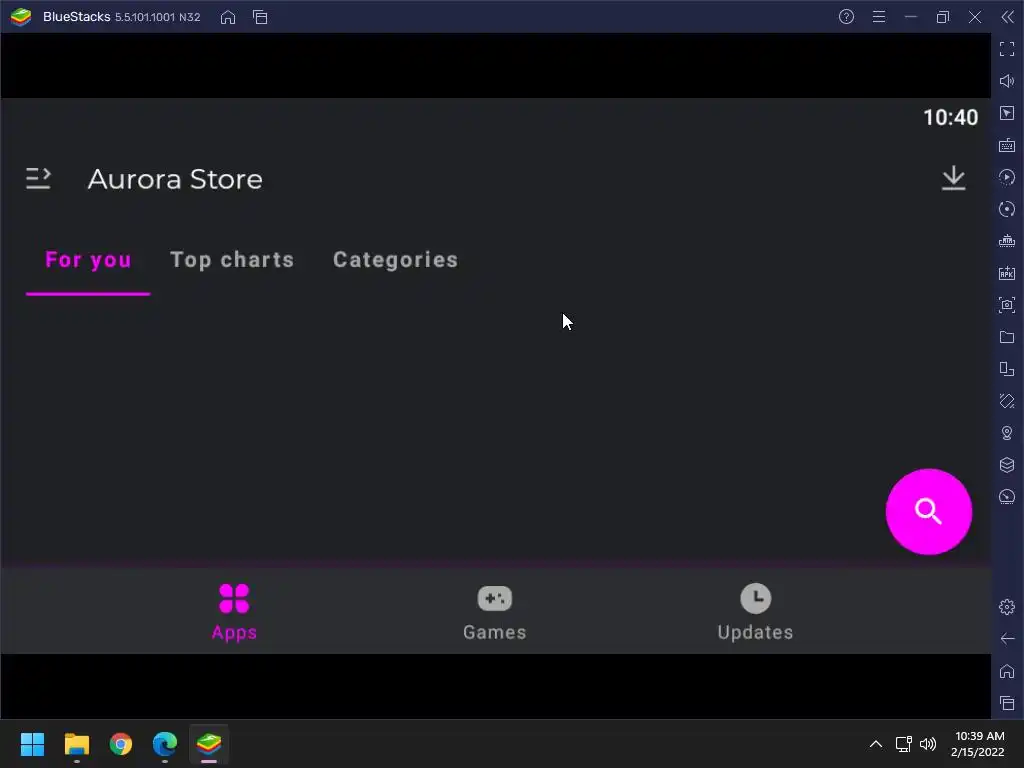This screenshot has width=1024, height=768.
Task: Click the shake device icon
Action: point(1007,401)
